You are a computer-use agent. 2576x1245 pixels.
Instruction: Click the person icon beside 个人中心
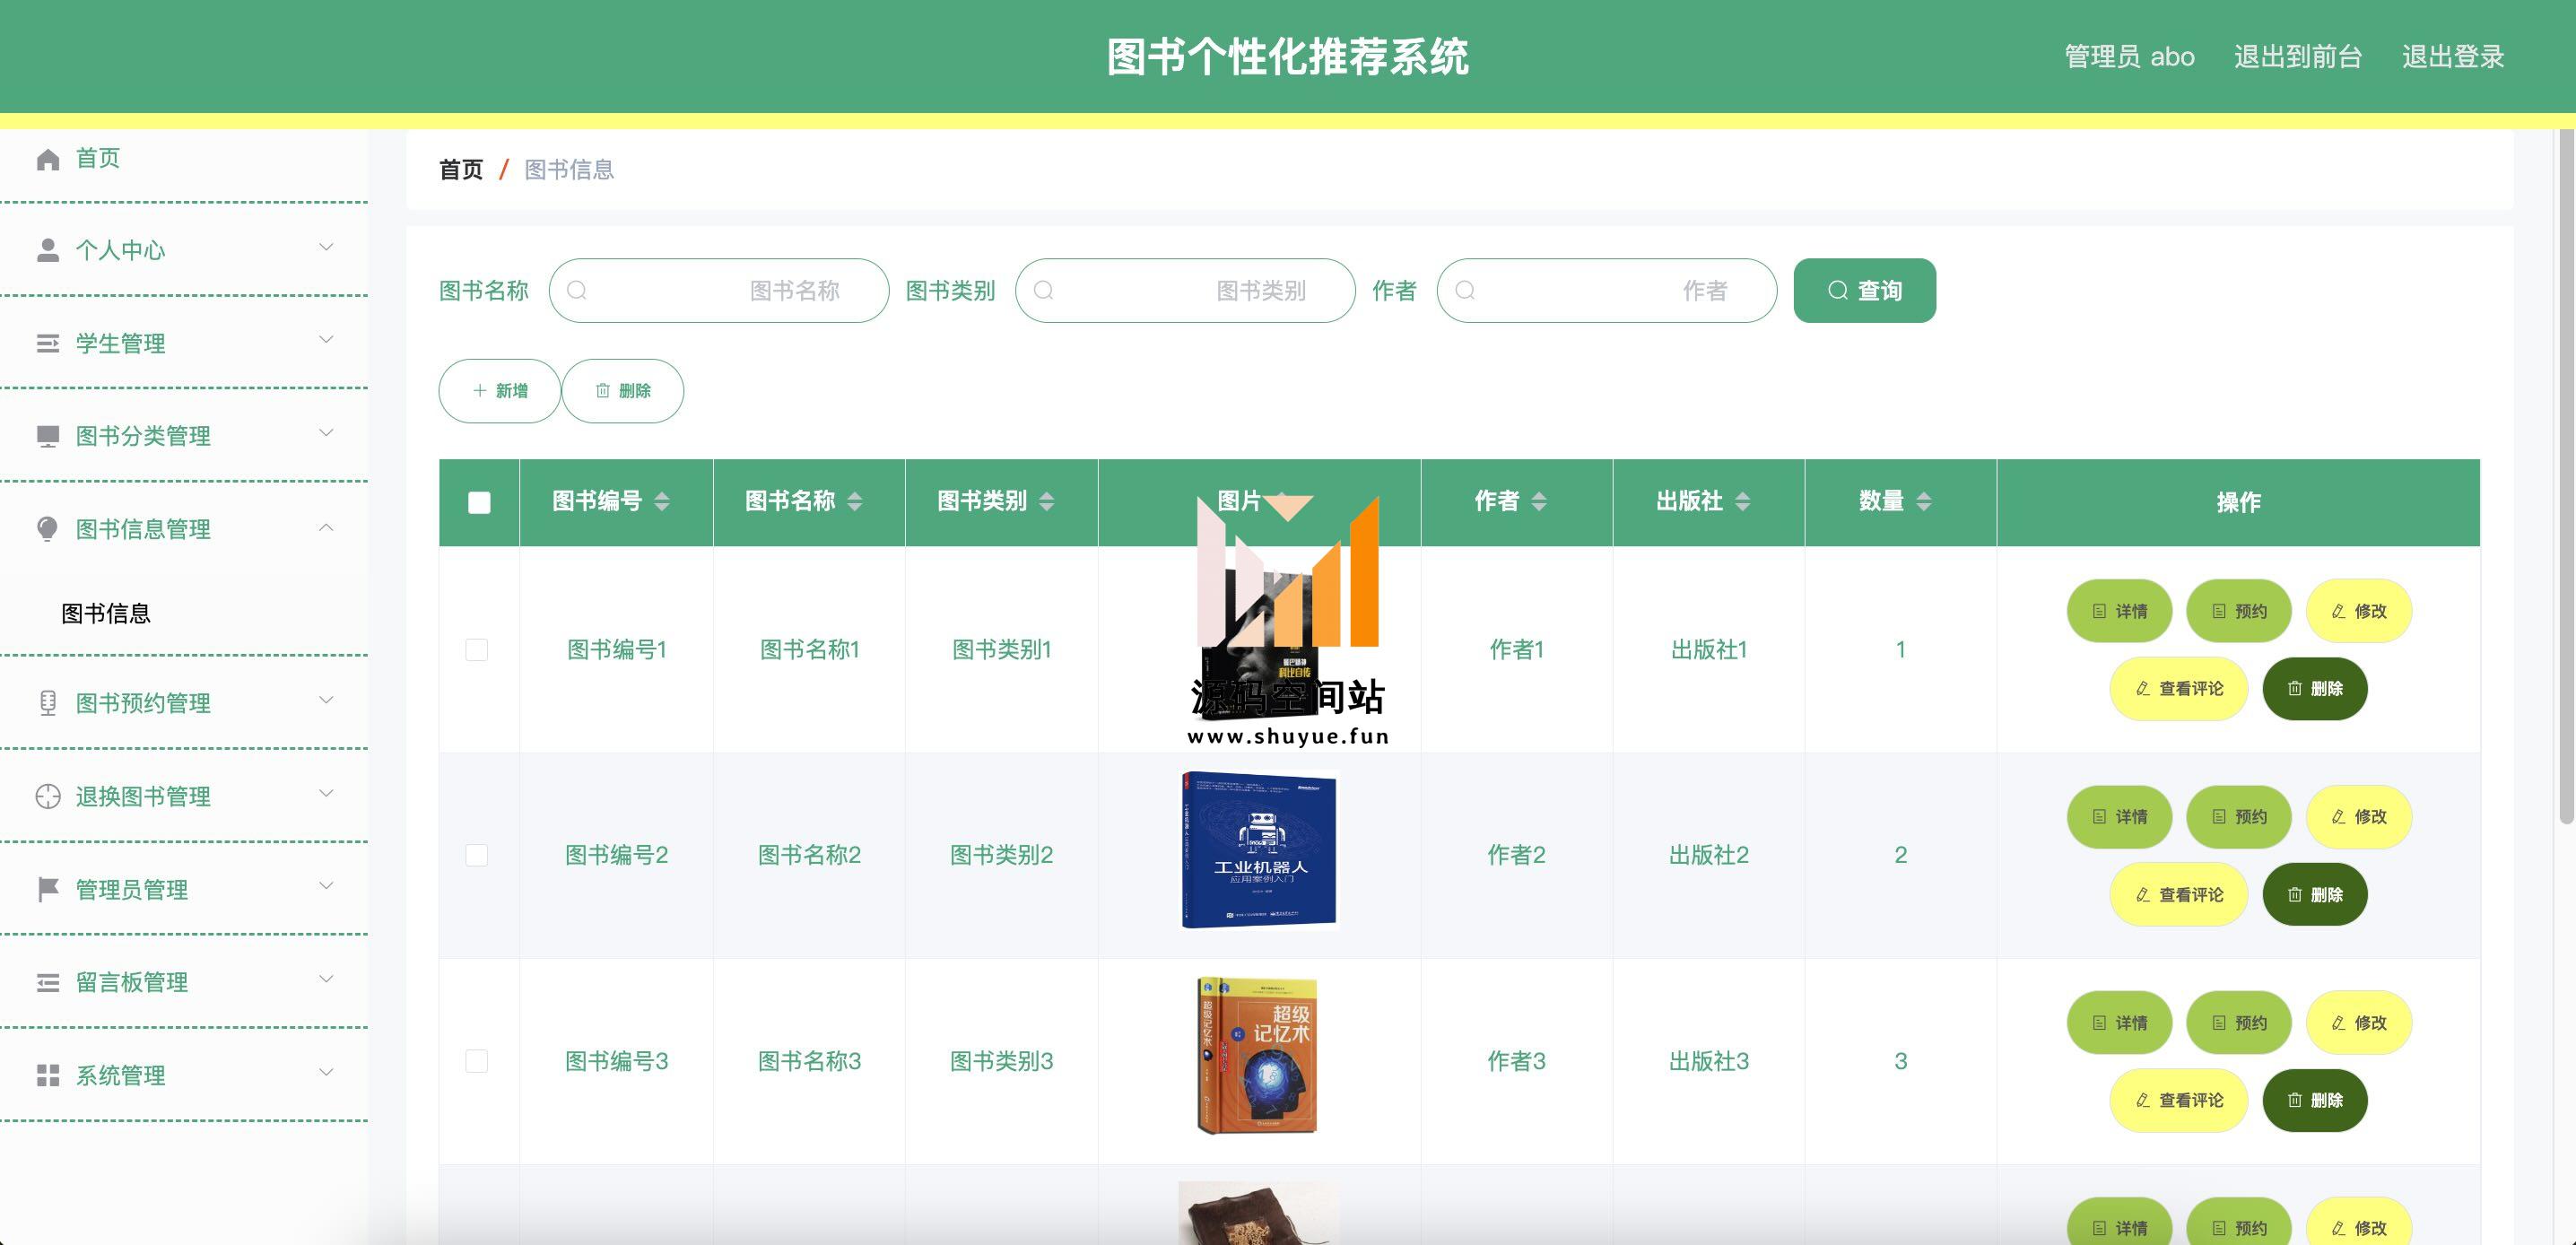(x=48, y=250)
